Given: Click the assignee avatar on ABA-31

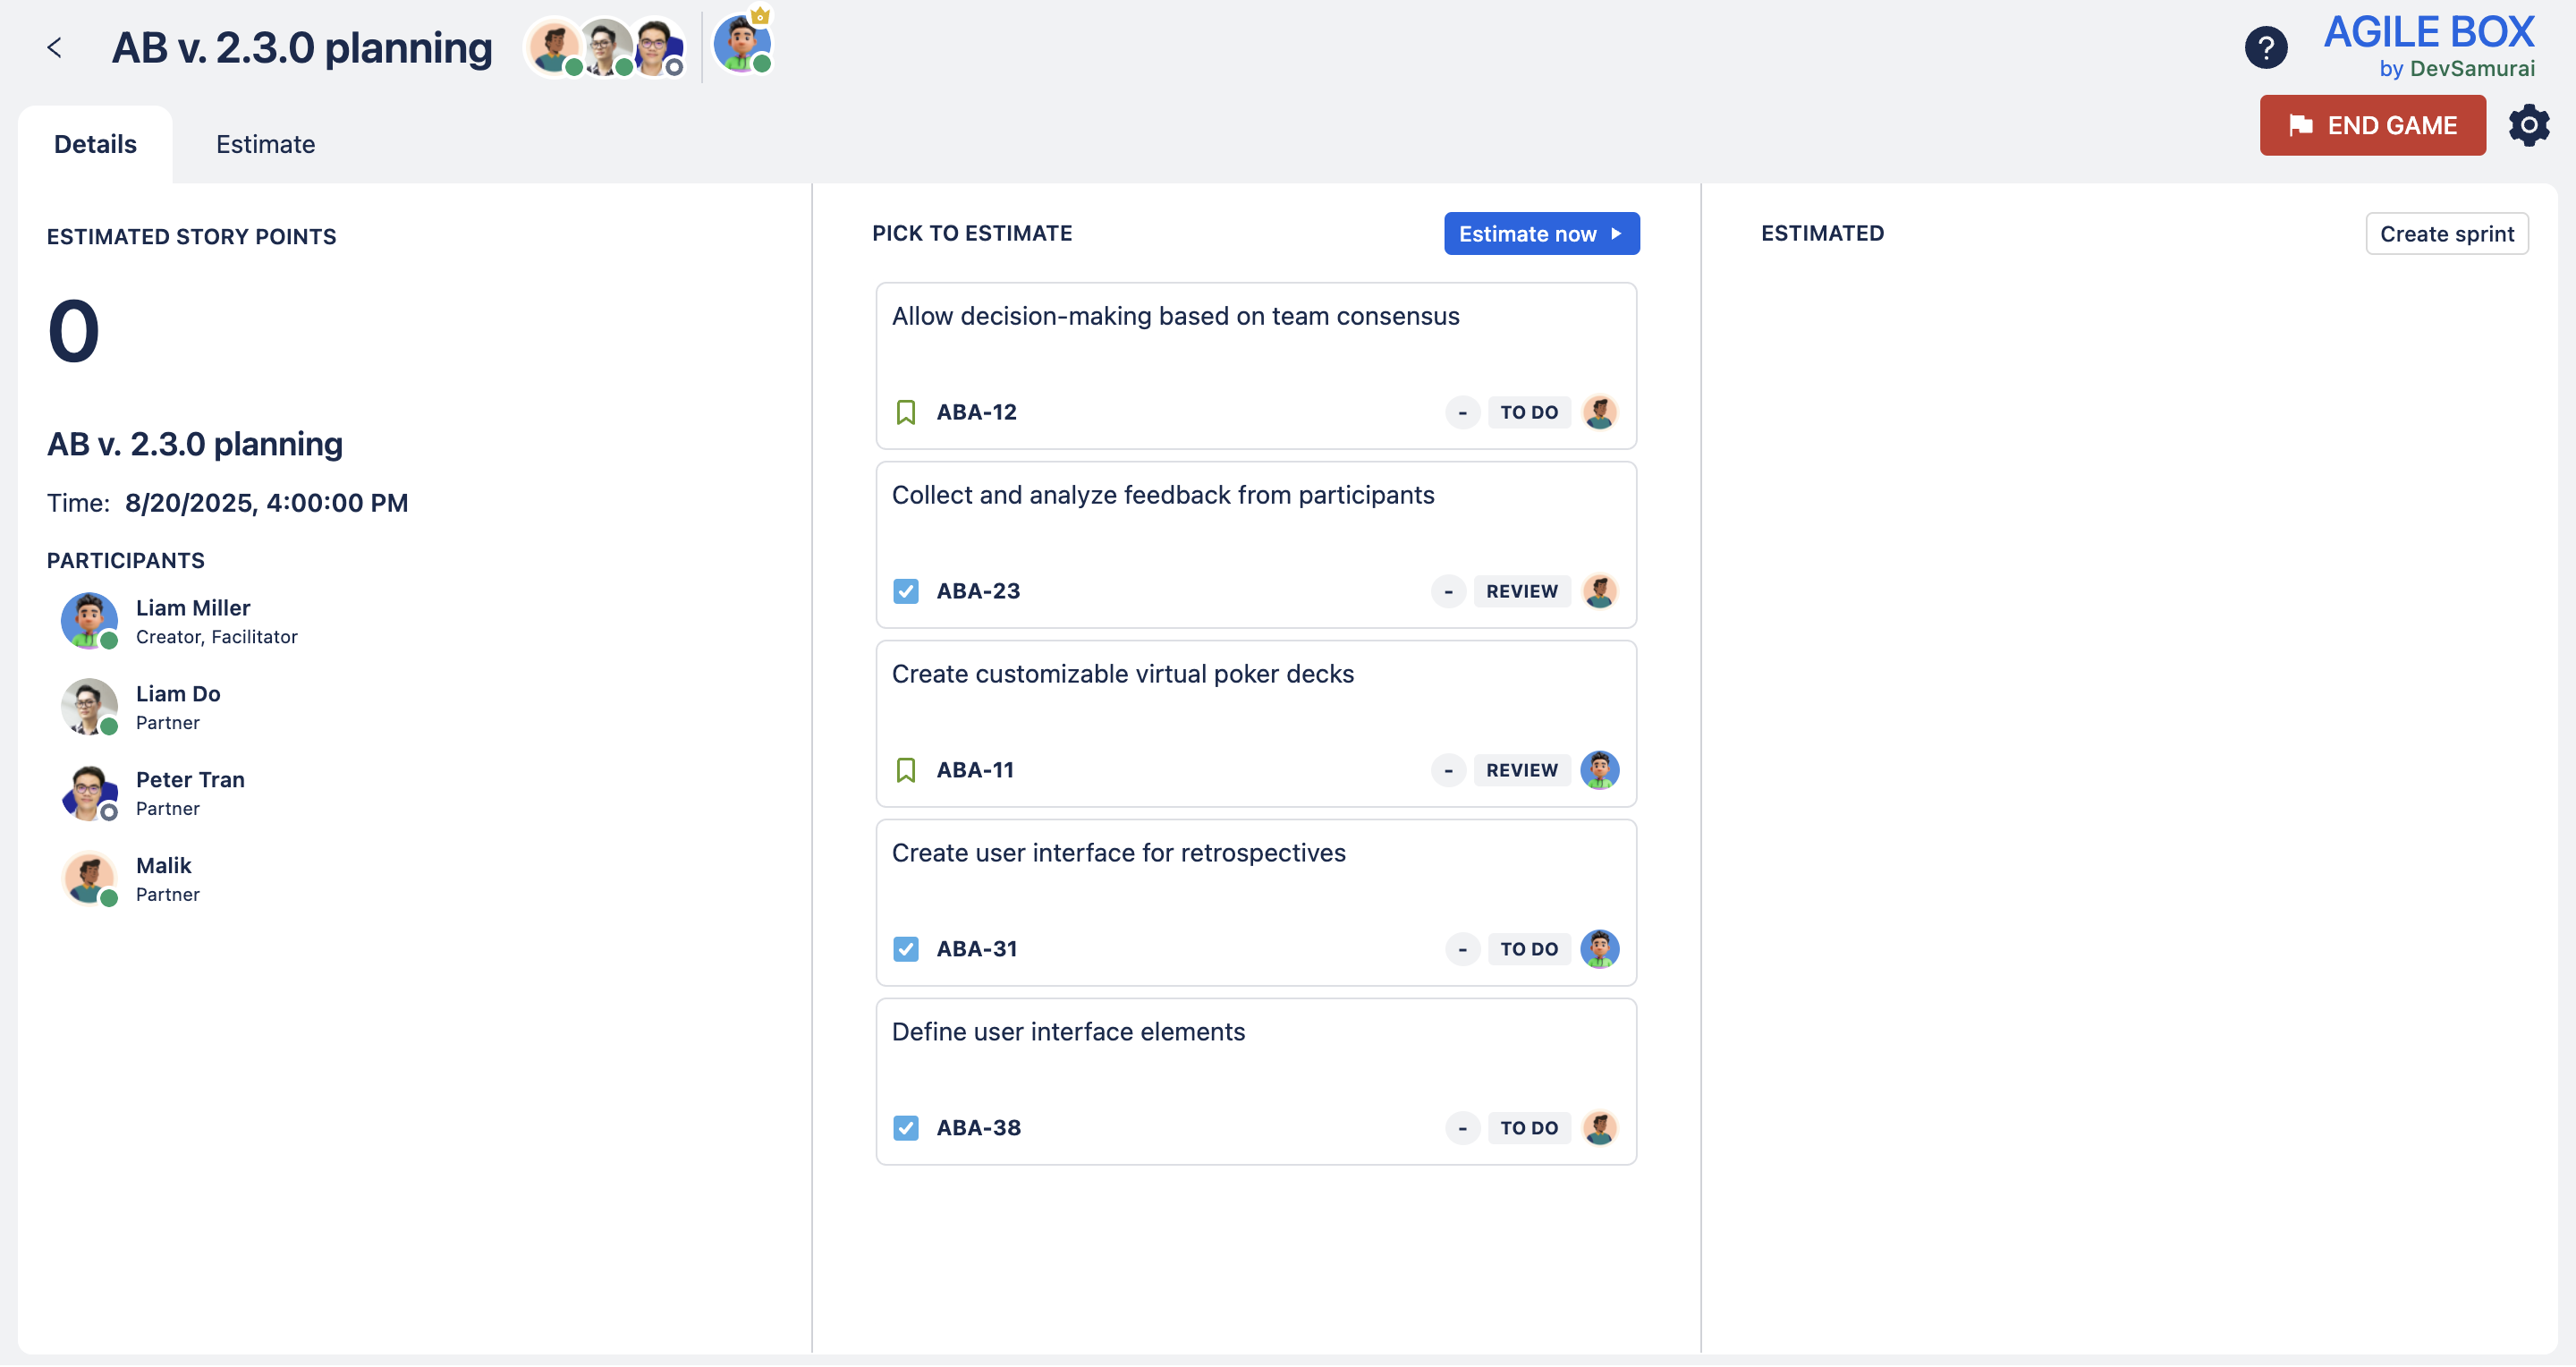Looking at the screenshot, I should click(1599, 949).
